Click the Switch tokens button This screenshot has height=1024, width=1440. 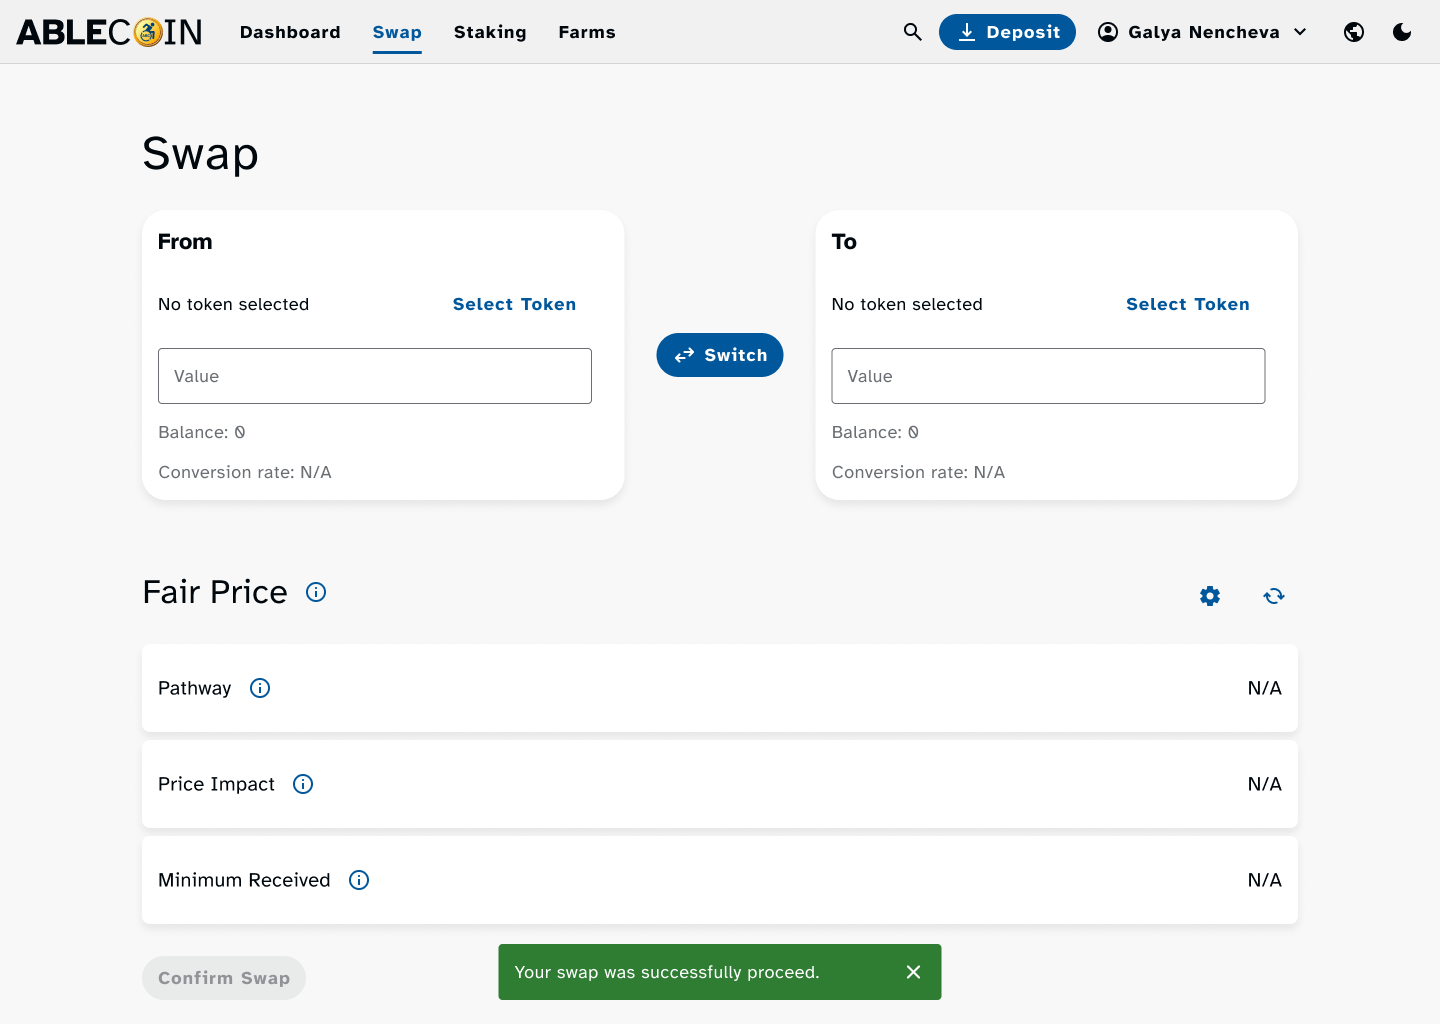(x=720, y=355)
